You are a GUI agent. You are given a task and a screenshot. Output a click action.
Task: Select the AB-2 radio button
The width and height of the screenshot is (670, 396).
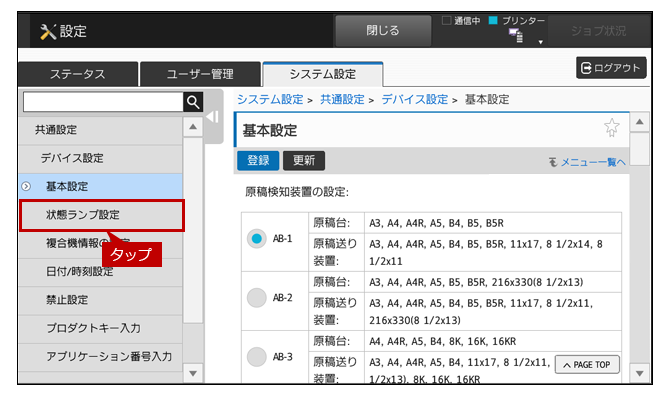(x=256, y=298)
